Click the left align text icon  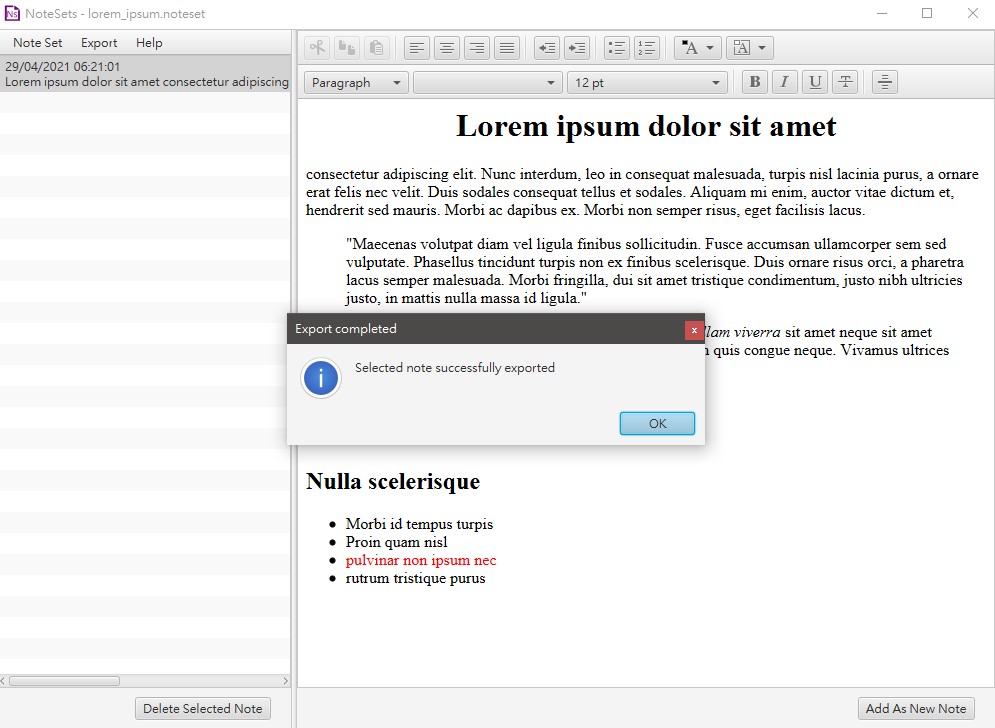[416, 48]
